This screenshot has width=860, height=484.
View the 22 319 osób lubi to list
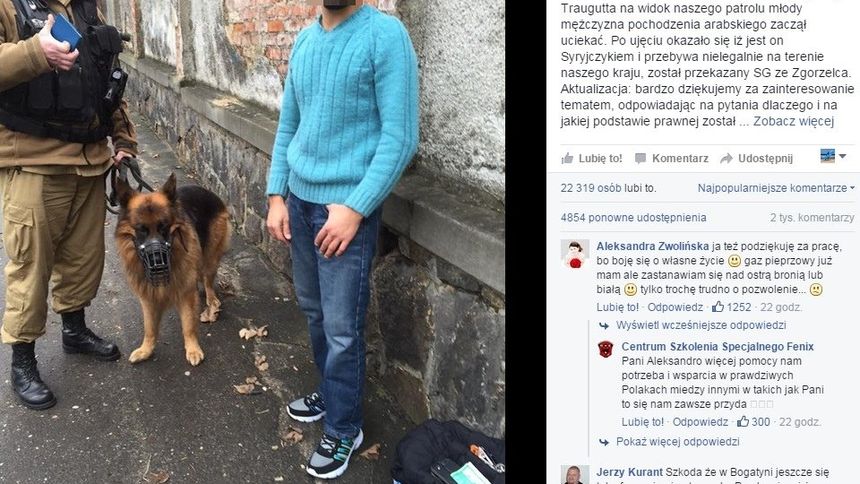tap(608, 188)
